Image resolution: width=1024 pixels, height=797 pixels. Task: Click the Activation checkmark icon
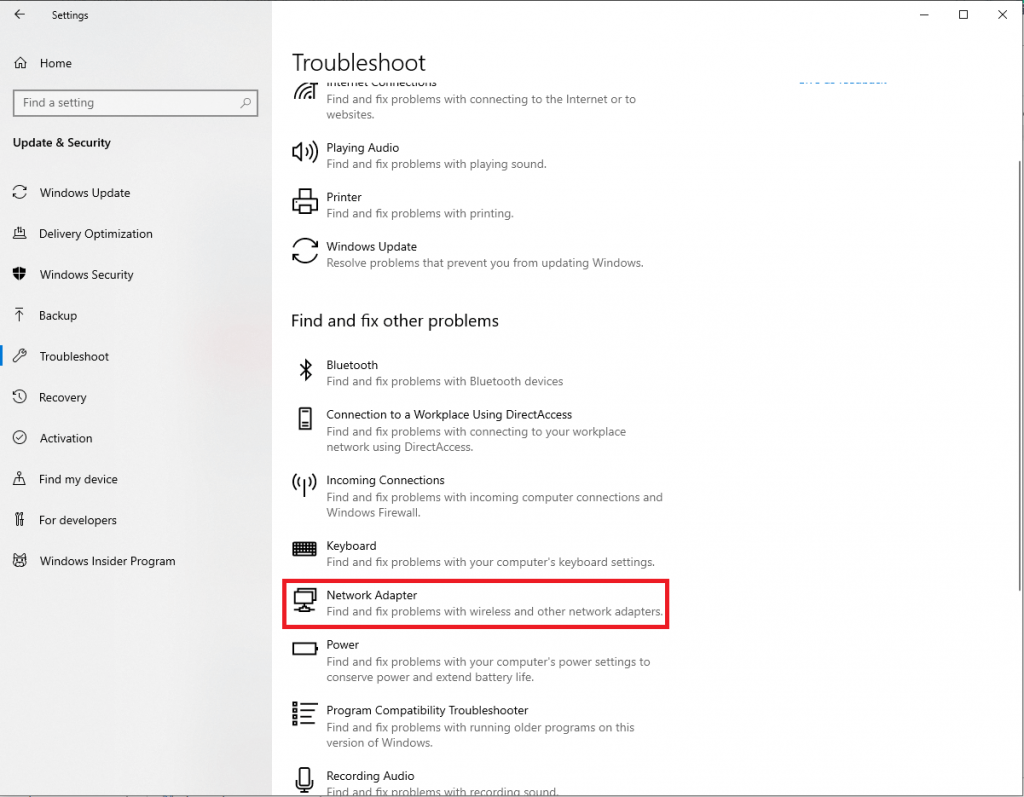(x=20, y=438)
